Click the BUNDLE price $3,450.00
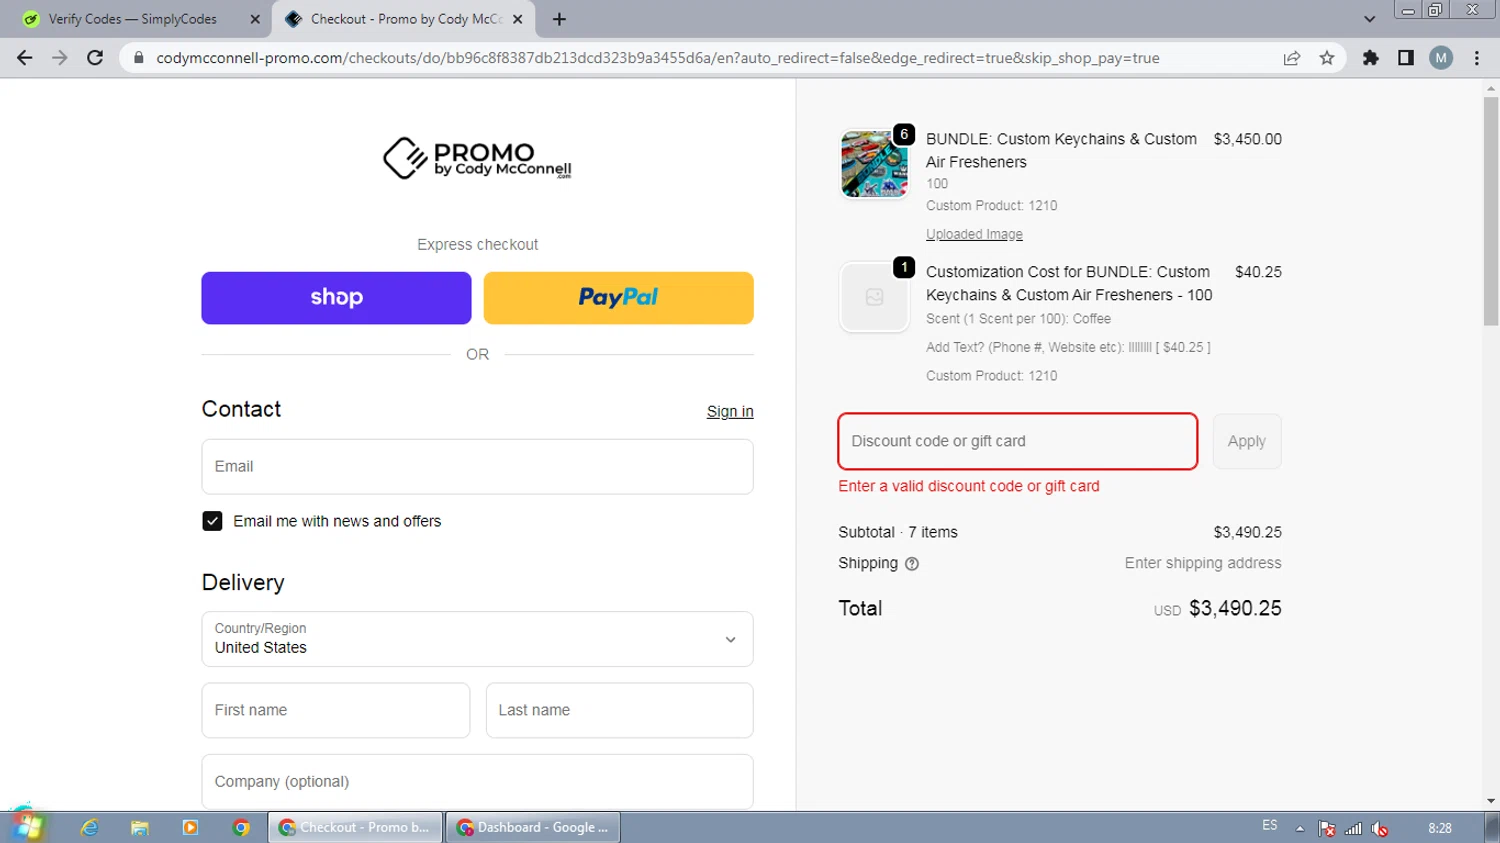The width and height of the screenshot is (1500, 843). click(x=1247, y=139)
